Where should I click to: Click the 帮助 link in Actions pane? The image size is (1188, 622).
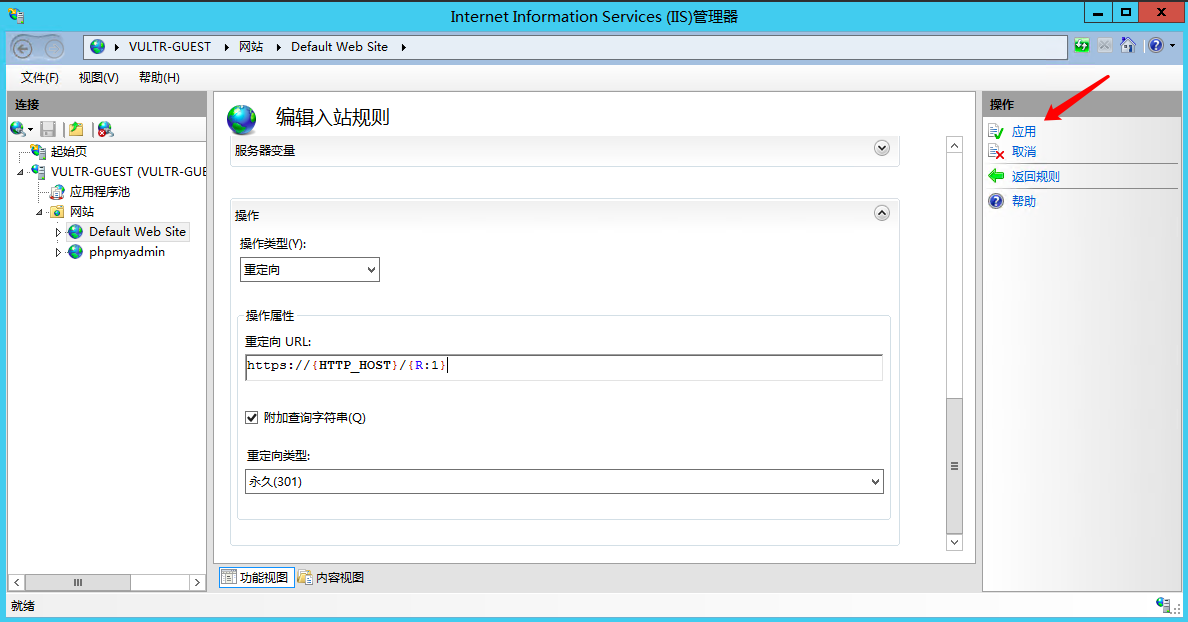pos(1024,201)
